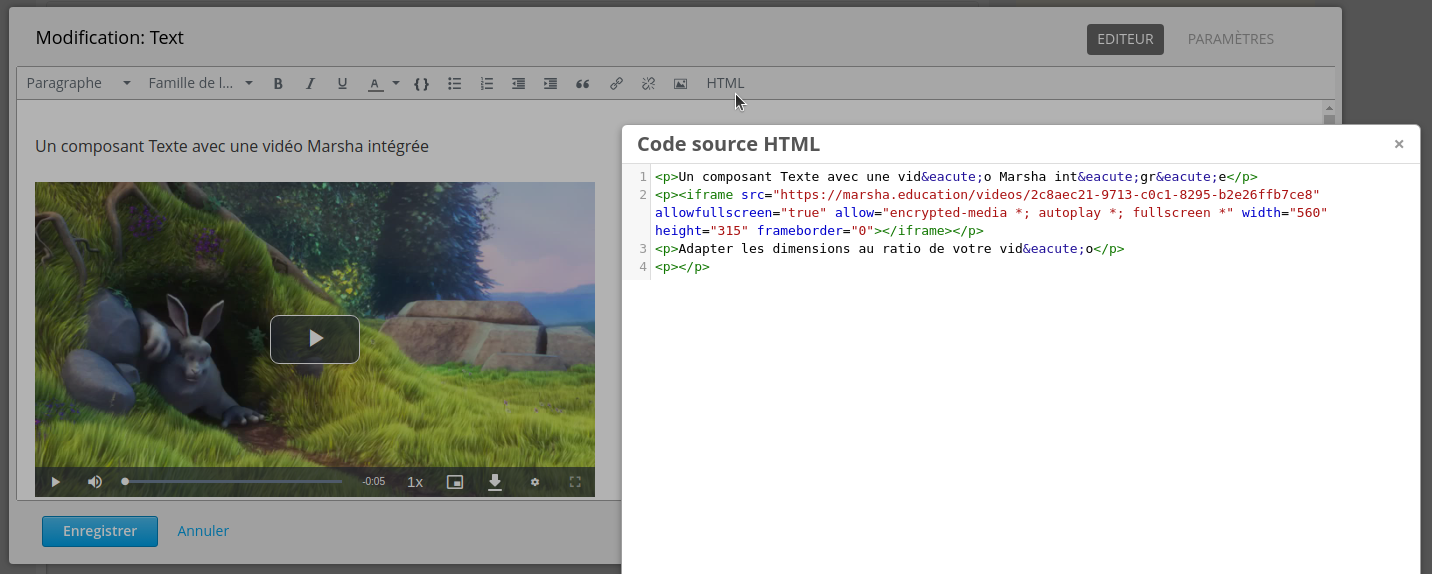1432x574 pixels.
Task: Click HTML line 1 paragraph code
Action: pos(956,177)
